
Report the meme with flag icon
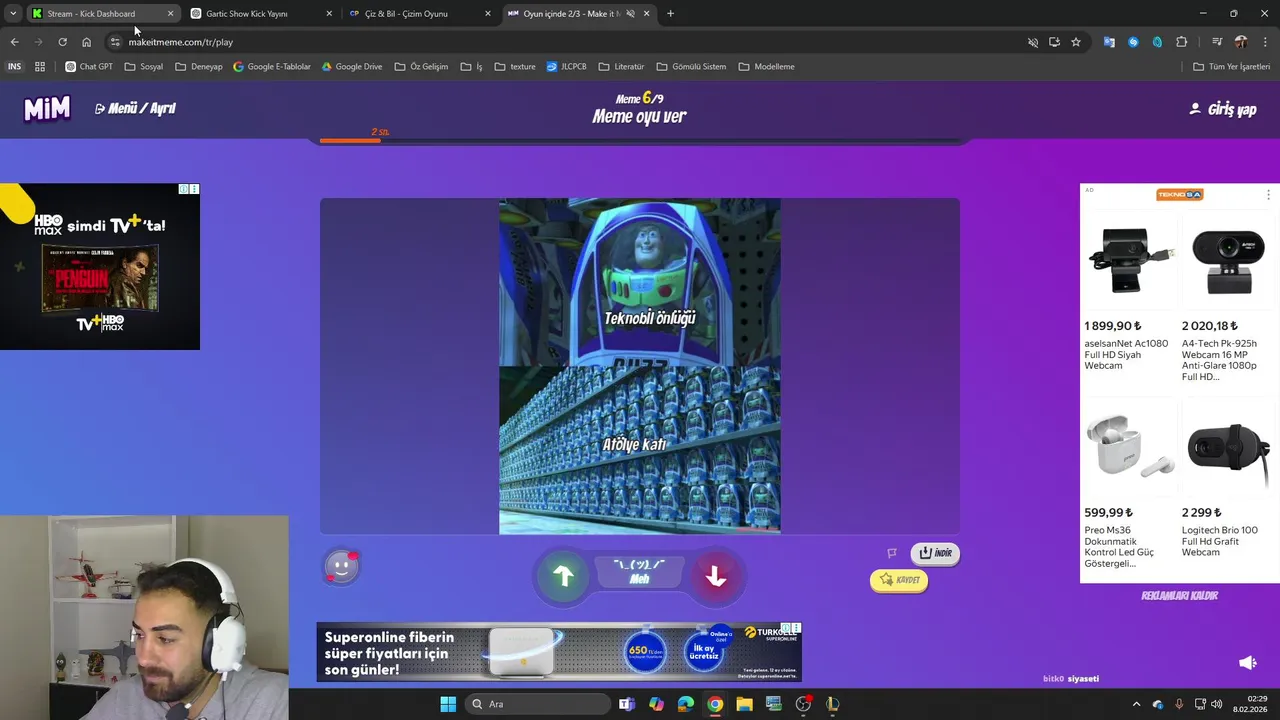(x=892, y=553)
